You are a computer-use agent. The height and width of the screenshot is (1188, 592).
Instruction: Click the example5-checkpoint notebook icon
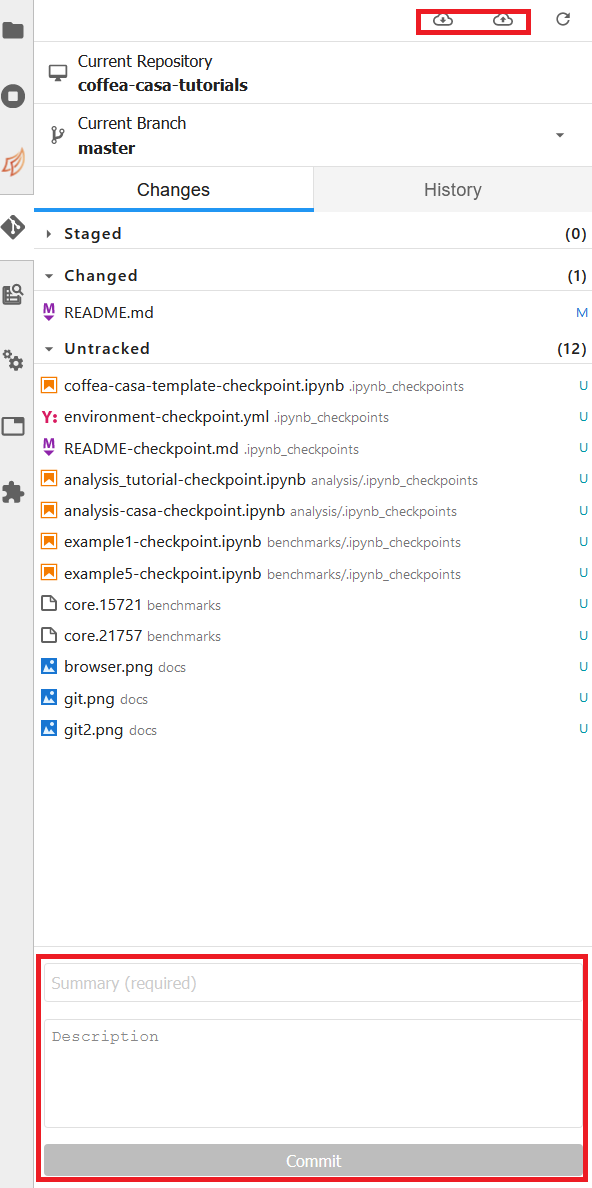click(x=49, y=573)
